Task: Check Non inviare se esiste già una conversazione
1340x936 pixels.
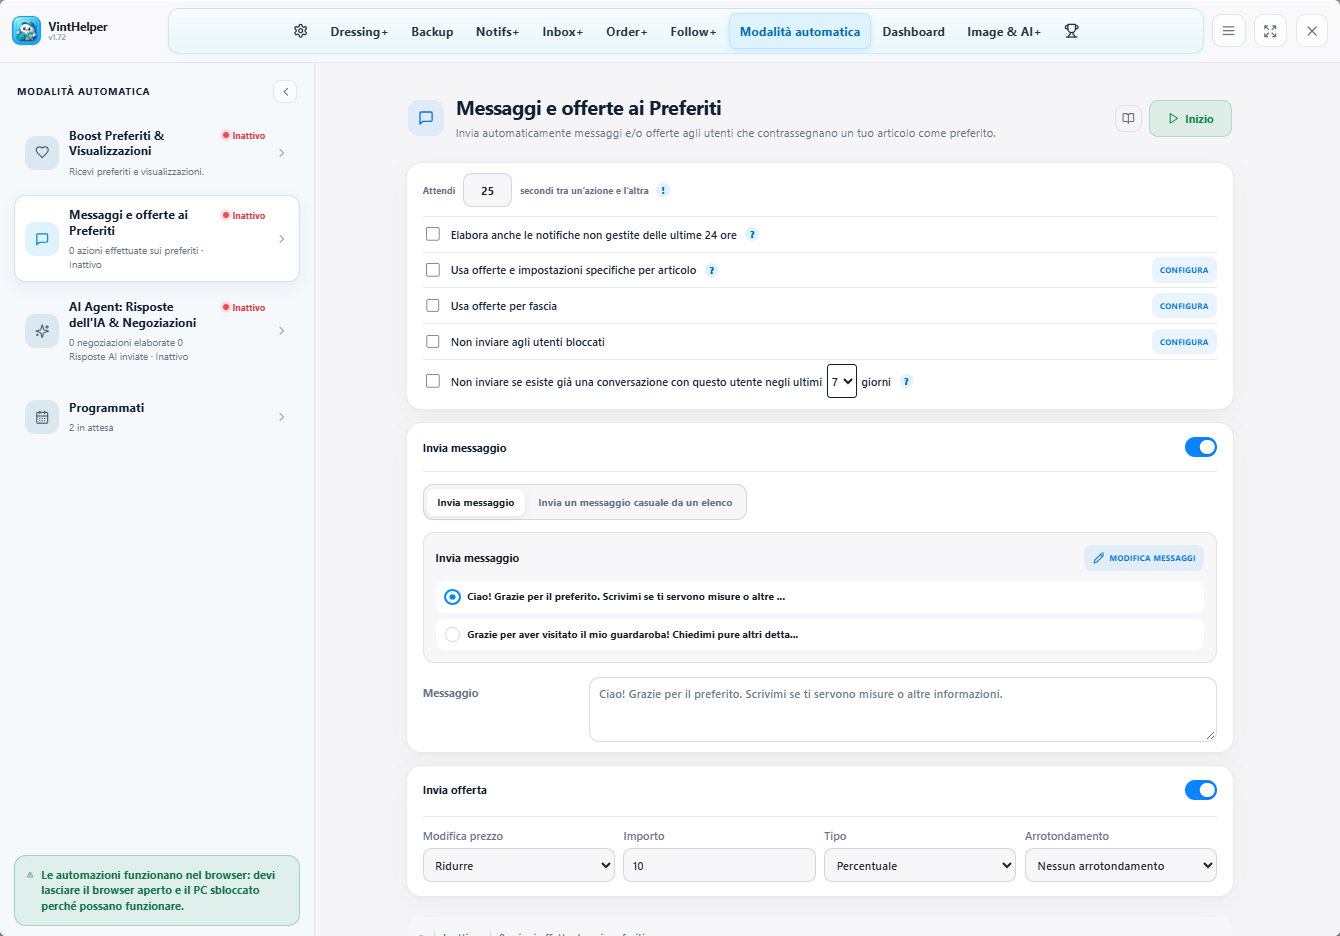Action: click(x=433, y=381)
